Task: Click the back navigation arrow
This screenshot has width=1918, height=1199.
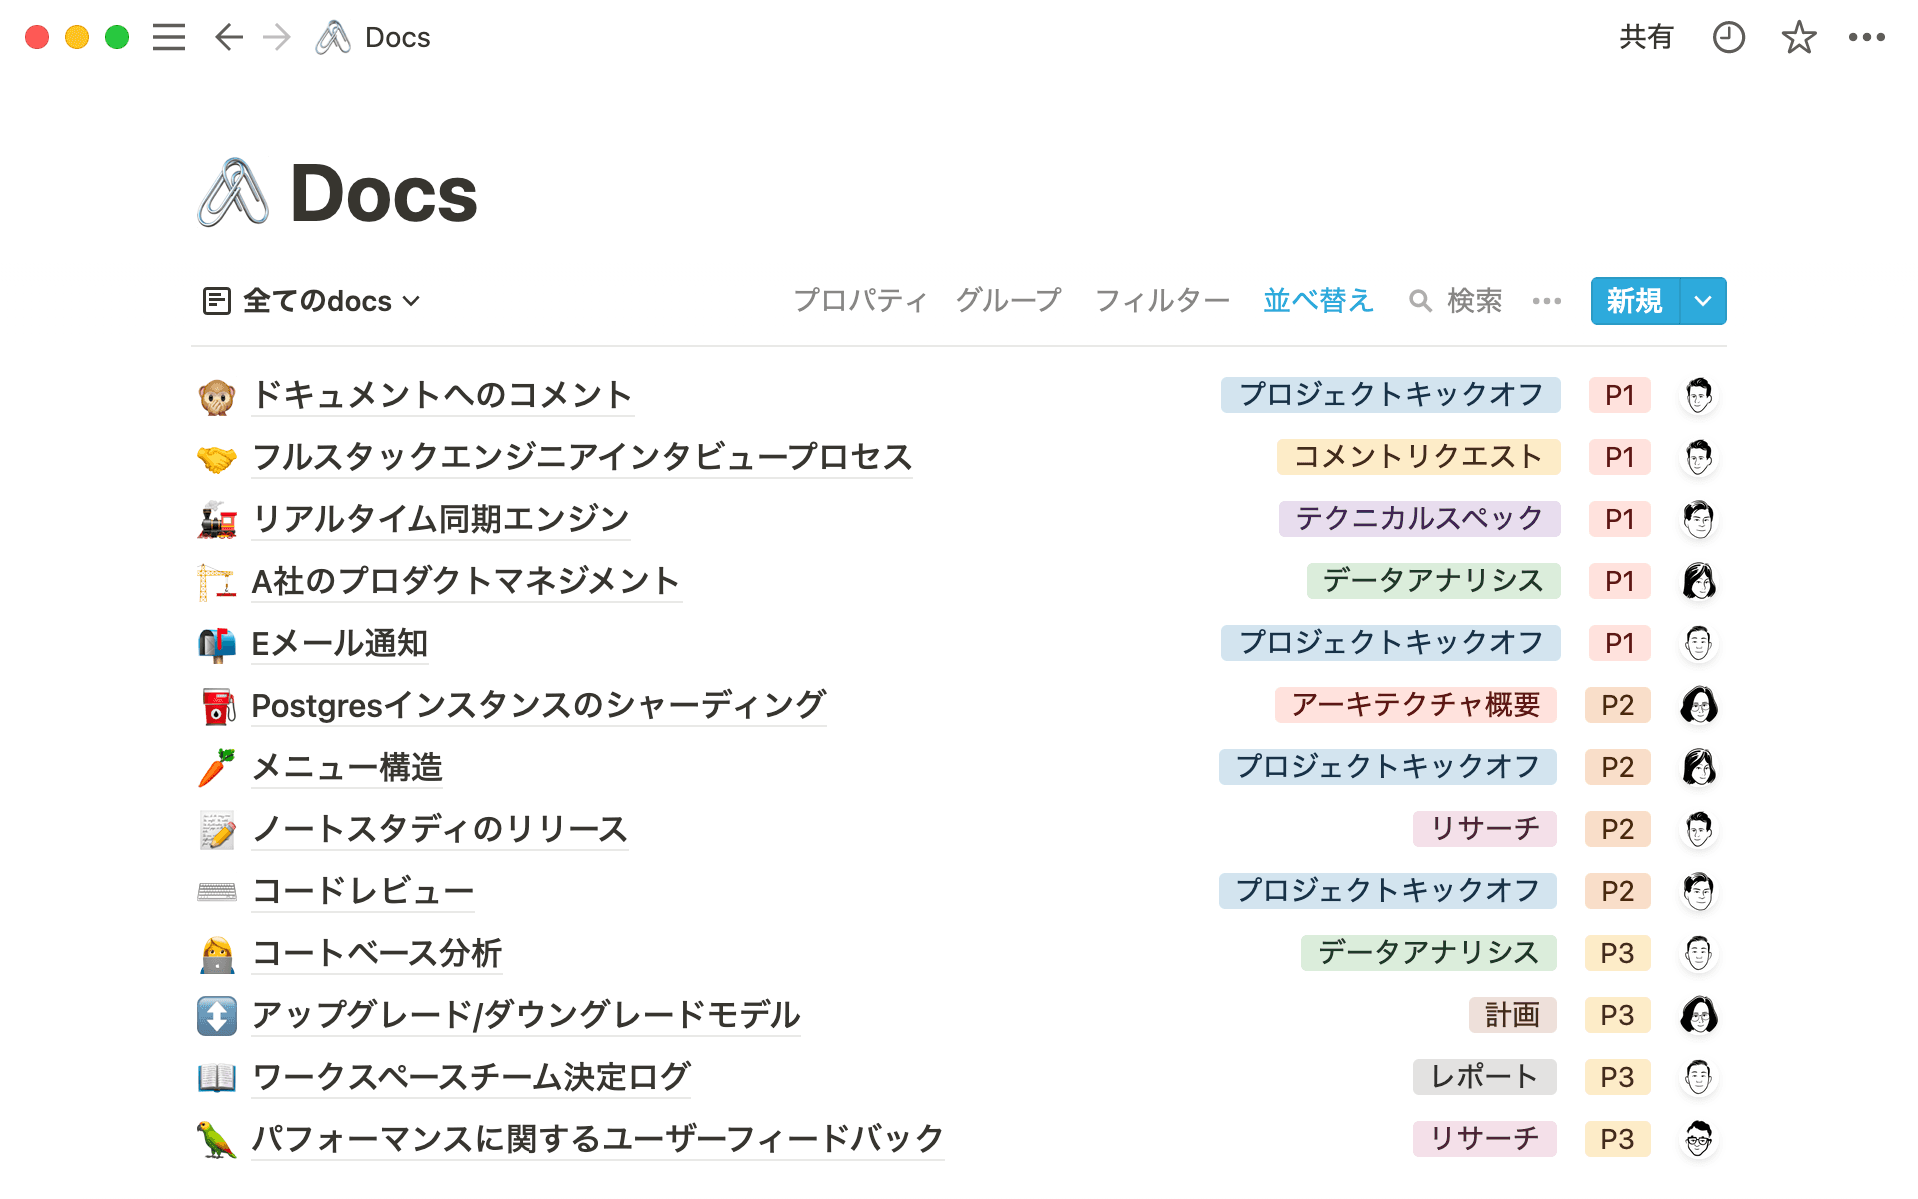Action: (x=229, y=37)
